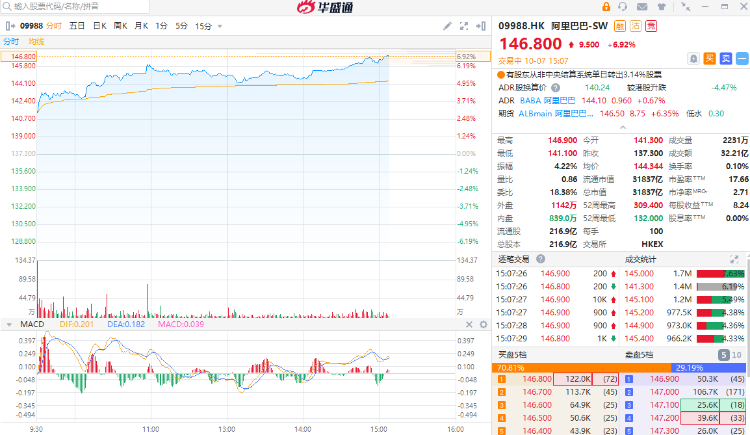
Task: Select bid level 1 price 146.800
Action: point(537,379)
